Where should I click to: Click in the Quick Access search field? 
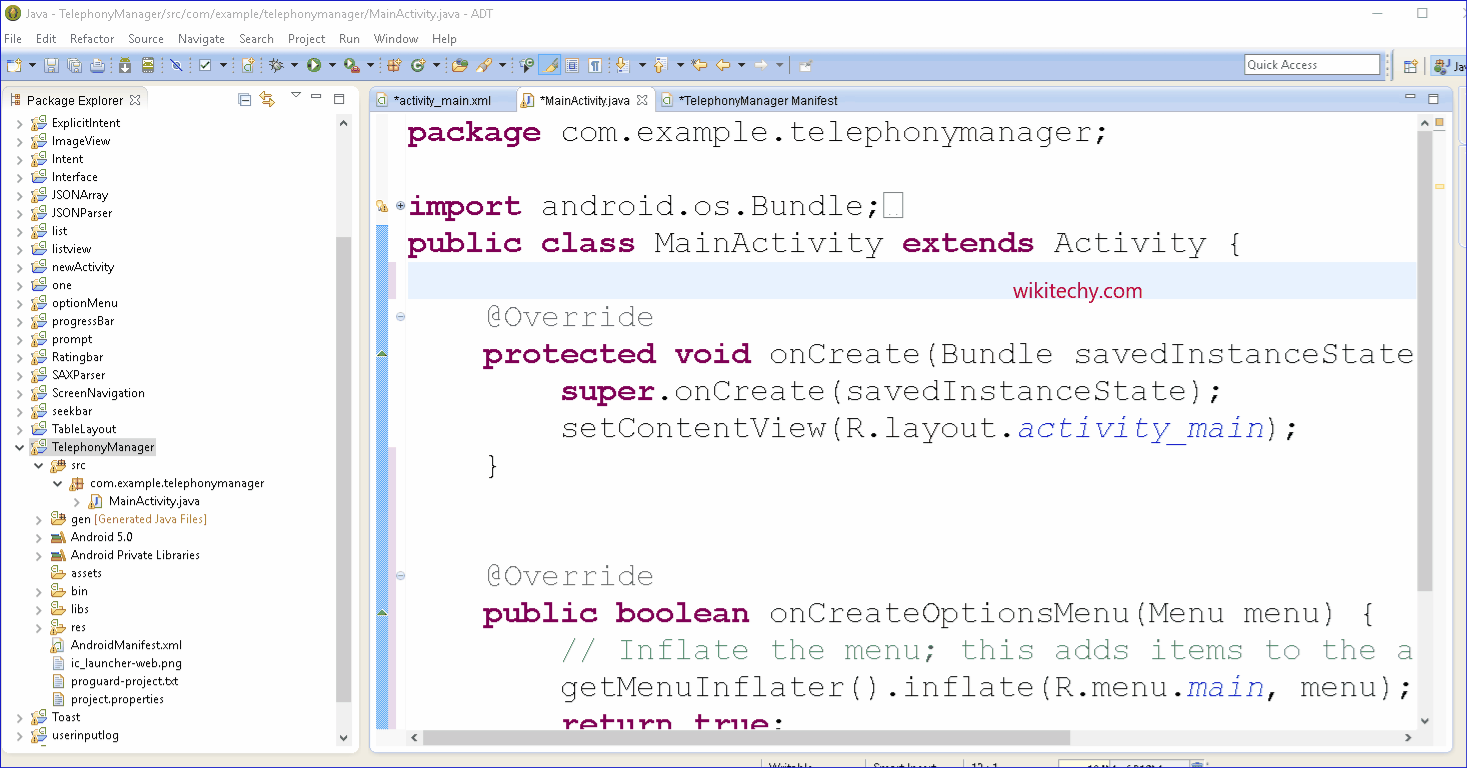[x=1311, y=65]
